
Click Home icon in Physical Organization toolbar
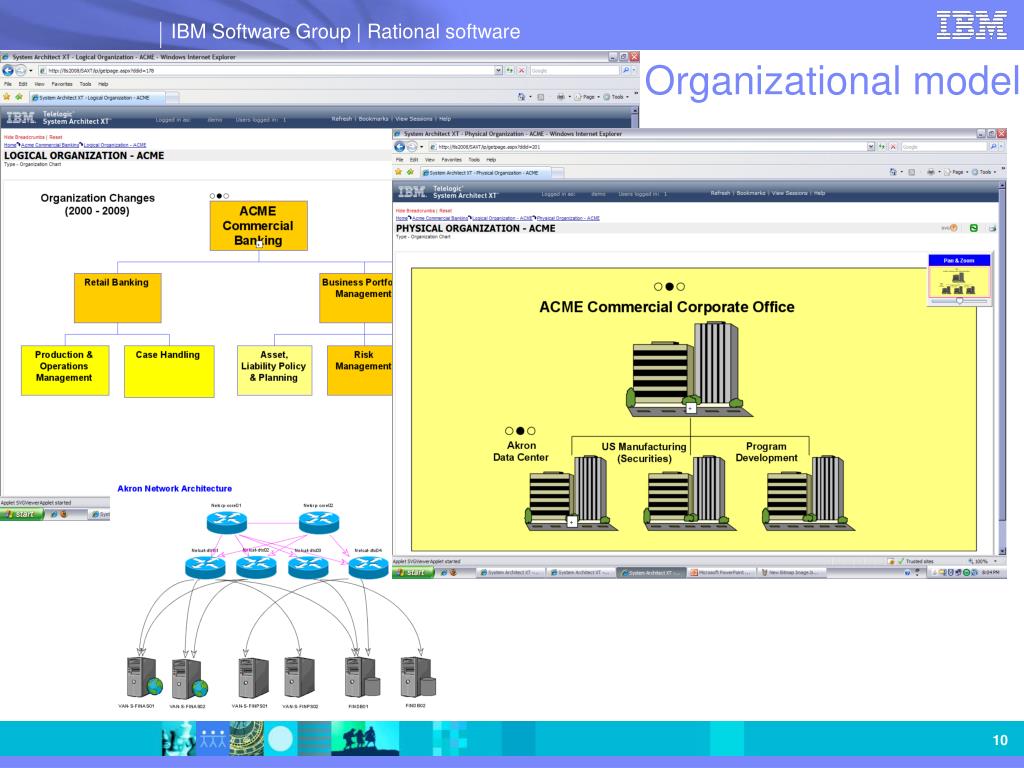click(x=893, y=172)
